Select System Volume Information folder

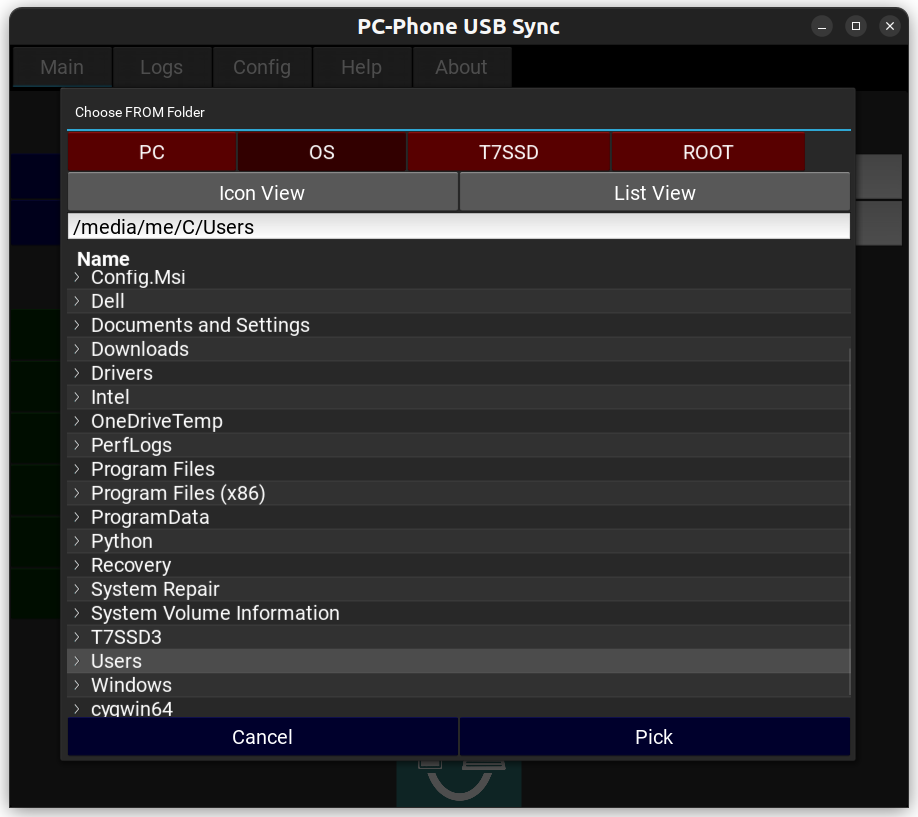click(215, 613)
